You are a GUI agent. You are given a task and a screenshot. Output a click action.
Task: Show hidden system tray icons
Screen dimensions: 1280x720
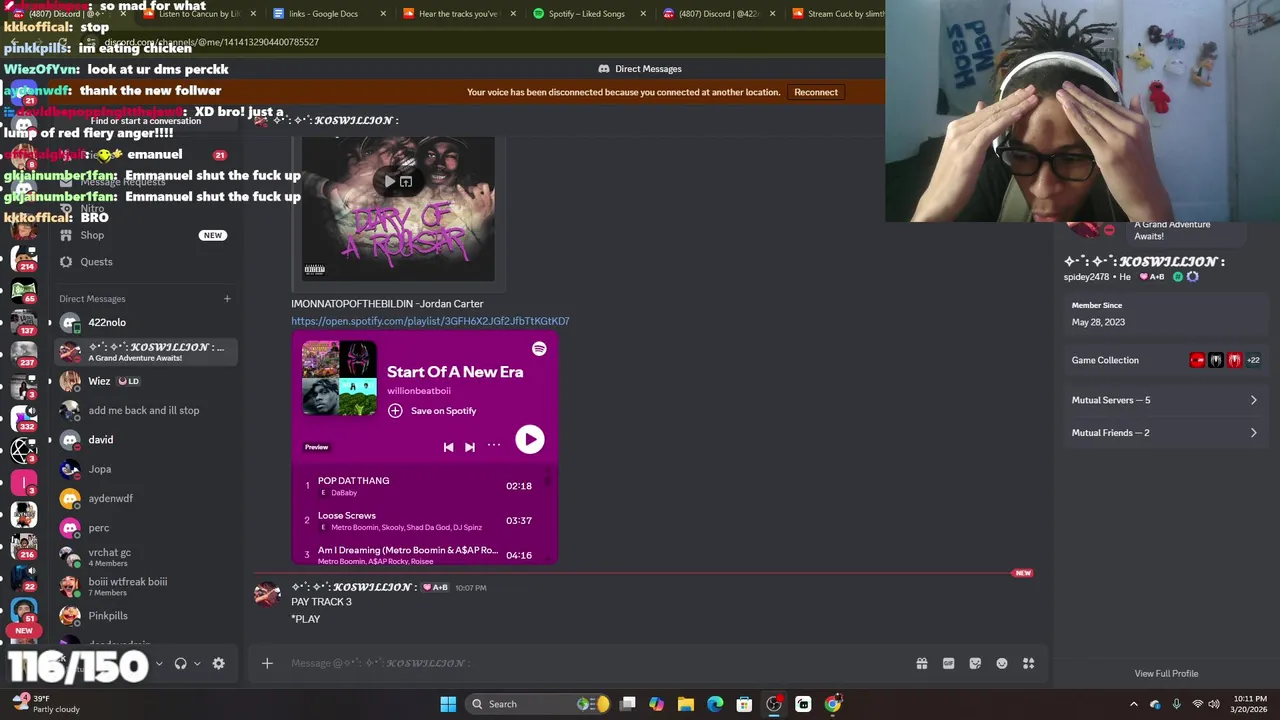1134,704
